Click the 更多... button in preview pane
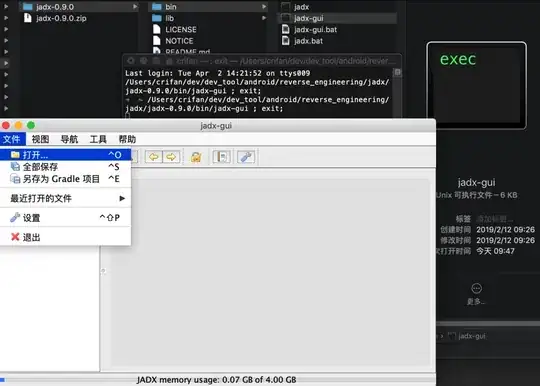The image size is (540, 386). (477, 294)
